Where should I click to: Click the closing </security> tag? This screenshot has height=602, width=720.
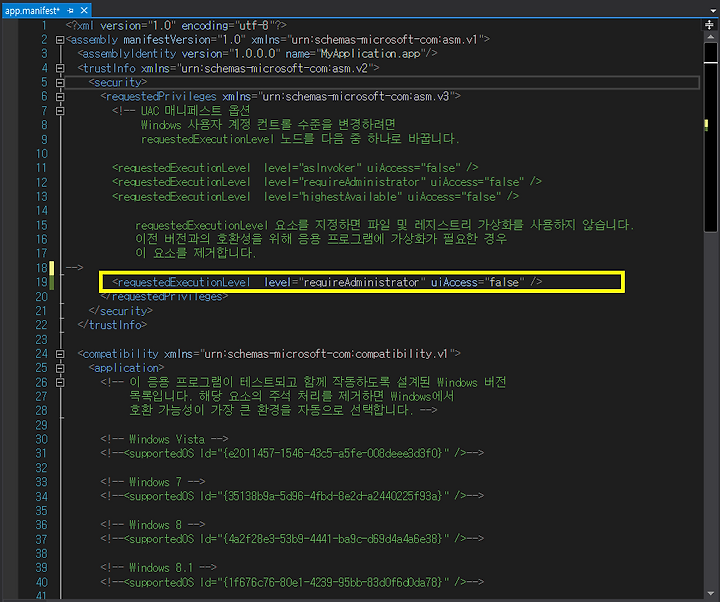(x=121, y=311)
